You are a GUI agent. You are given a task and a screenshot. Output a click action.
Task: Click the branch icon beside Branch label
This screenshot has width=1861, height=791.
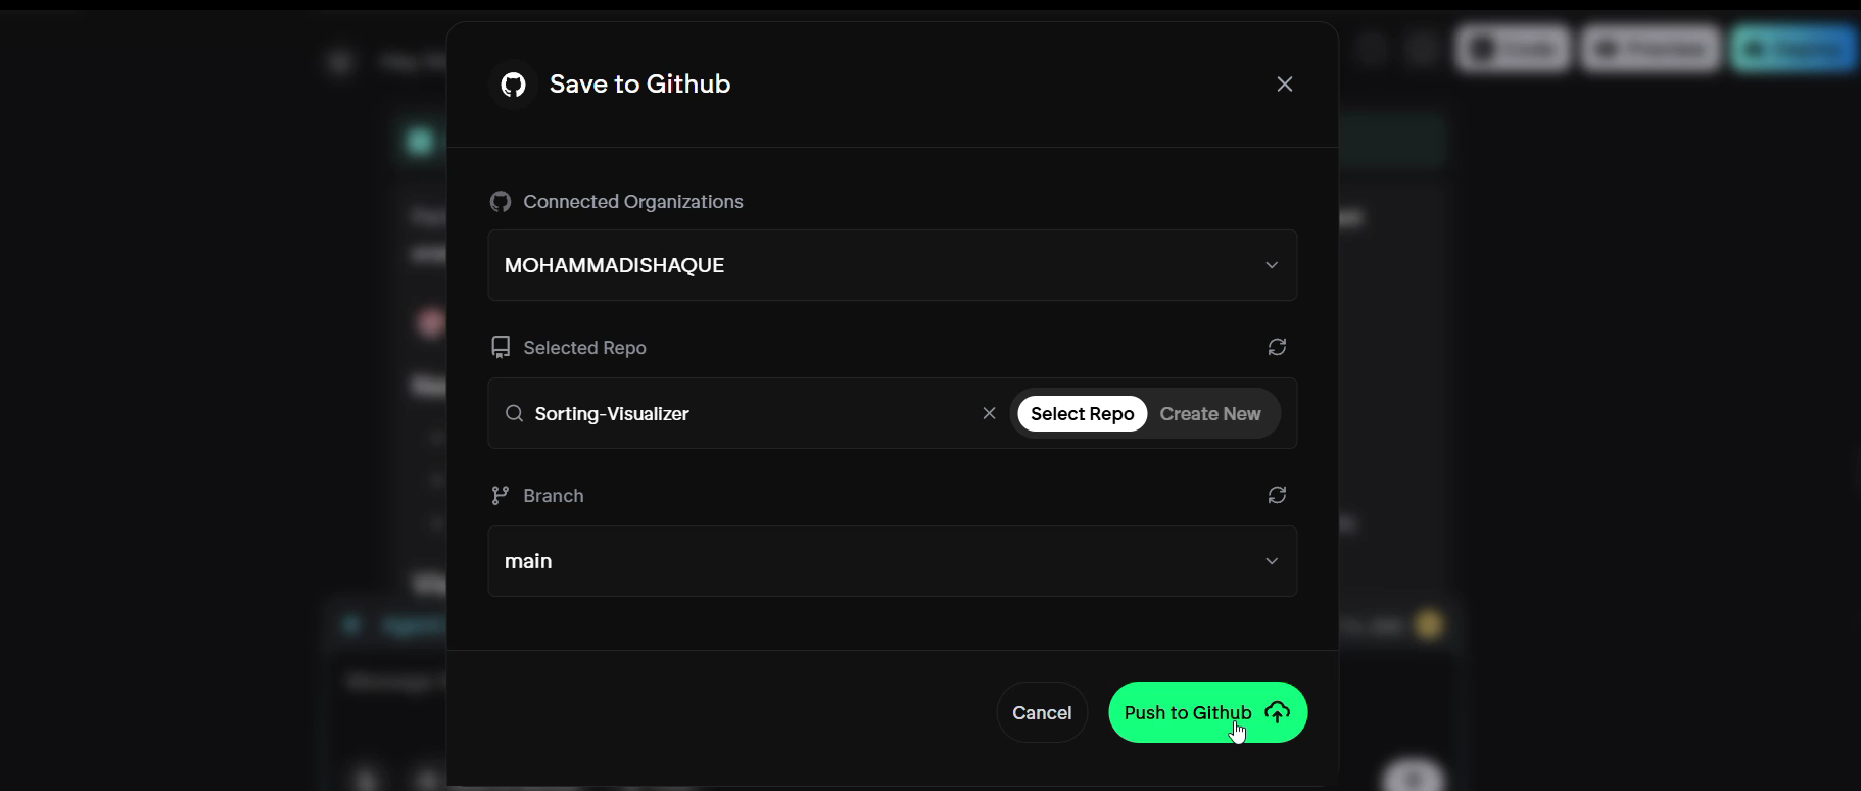pyautogui.click(x=500, y=495)
